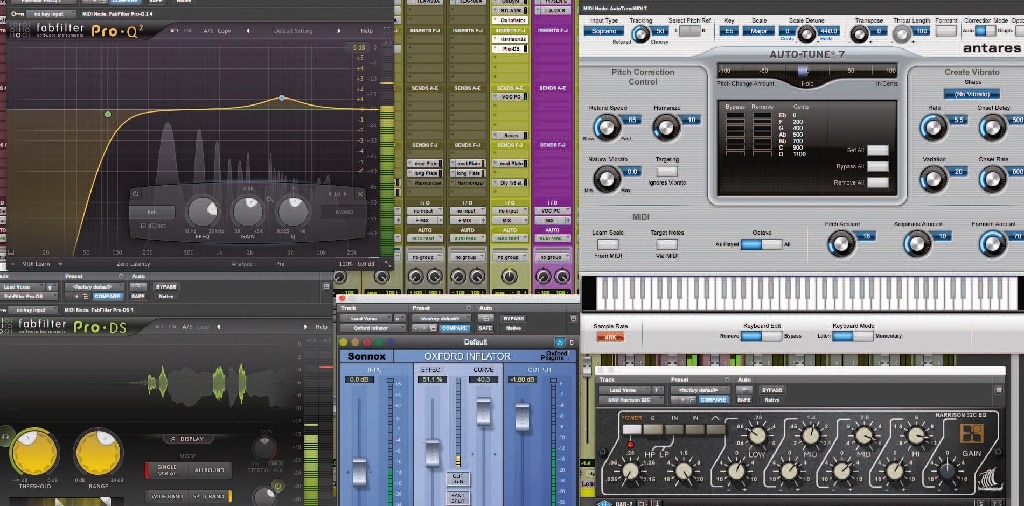Toggle Auto-Tune Correction Mode Auto/Graph switch
Viewport: 1024px width, 506px height.
tap(985, 30)
